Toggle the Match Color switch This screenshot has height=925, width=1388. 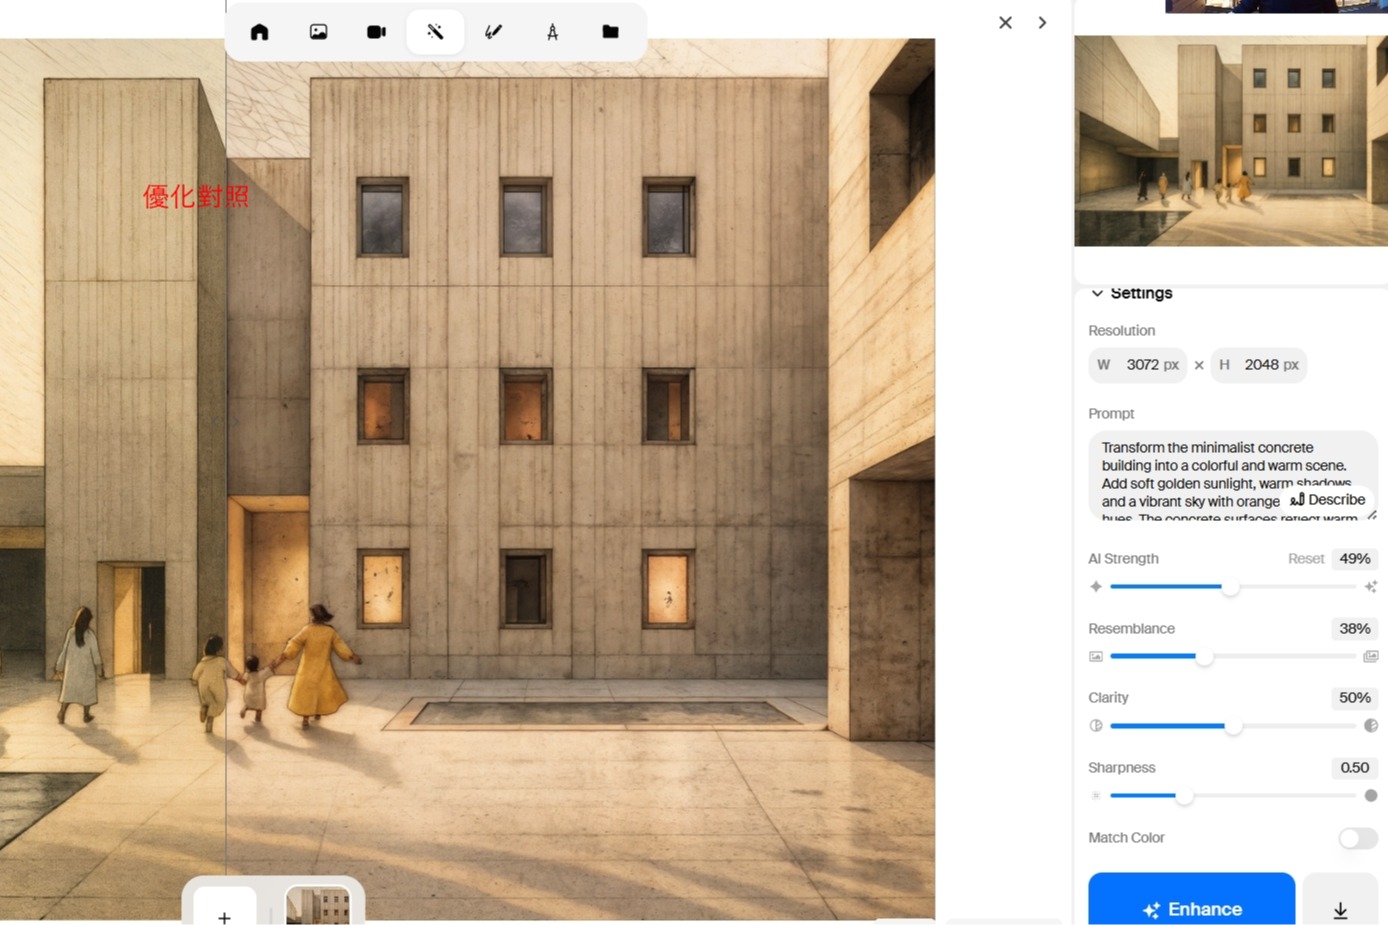1357,838
